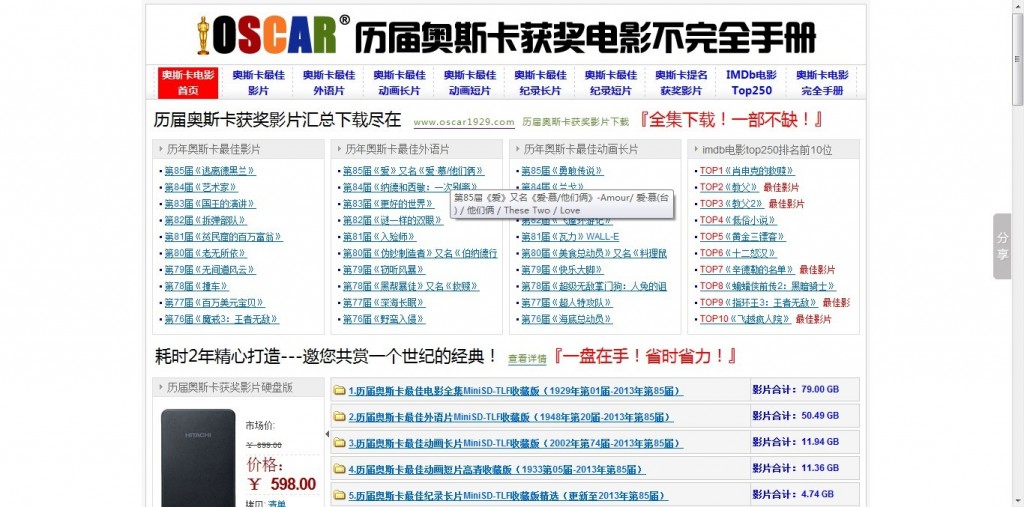Open the 奥斯卡最佳影片 nav tab
1024x507 pixels.
pyautogui.click(x=258, y=82)
